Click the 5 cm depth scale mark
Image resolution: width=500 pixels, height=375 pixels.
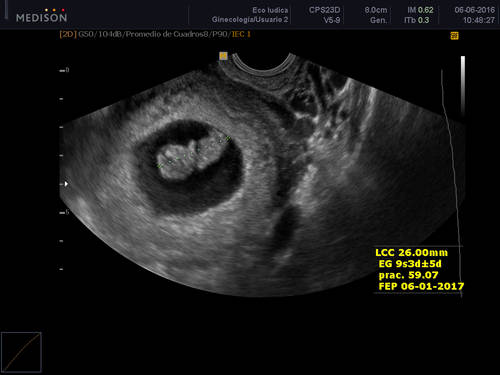65,212
